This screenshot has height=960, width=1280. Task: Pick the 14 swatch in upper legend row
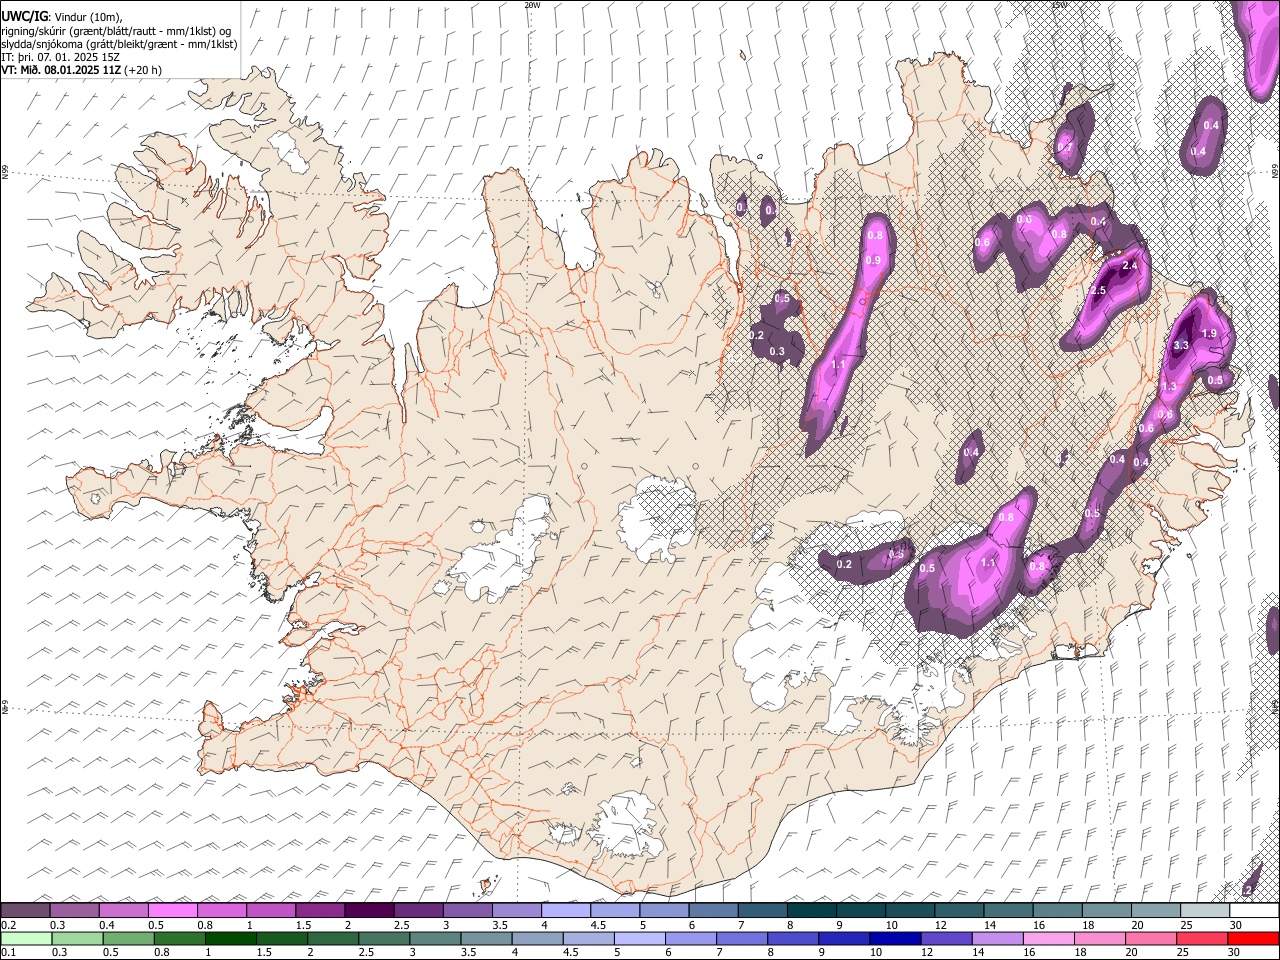point(1007,911)
